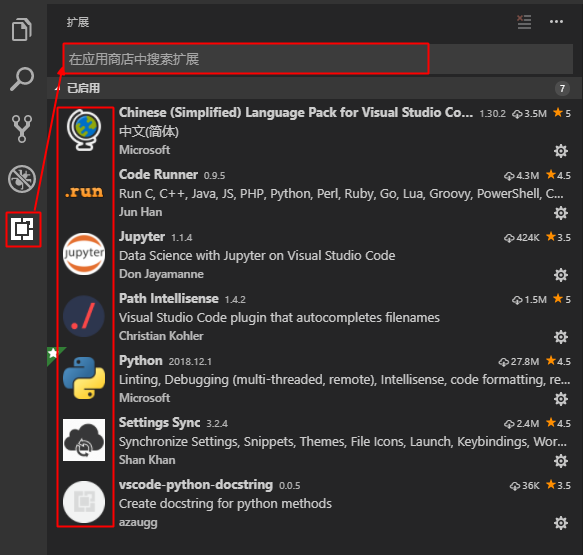Screen dimensions: 583x555
Task: Click the Jupyter extension logo
Action: 84,254
